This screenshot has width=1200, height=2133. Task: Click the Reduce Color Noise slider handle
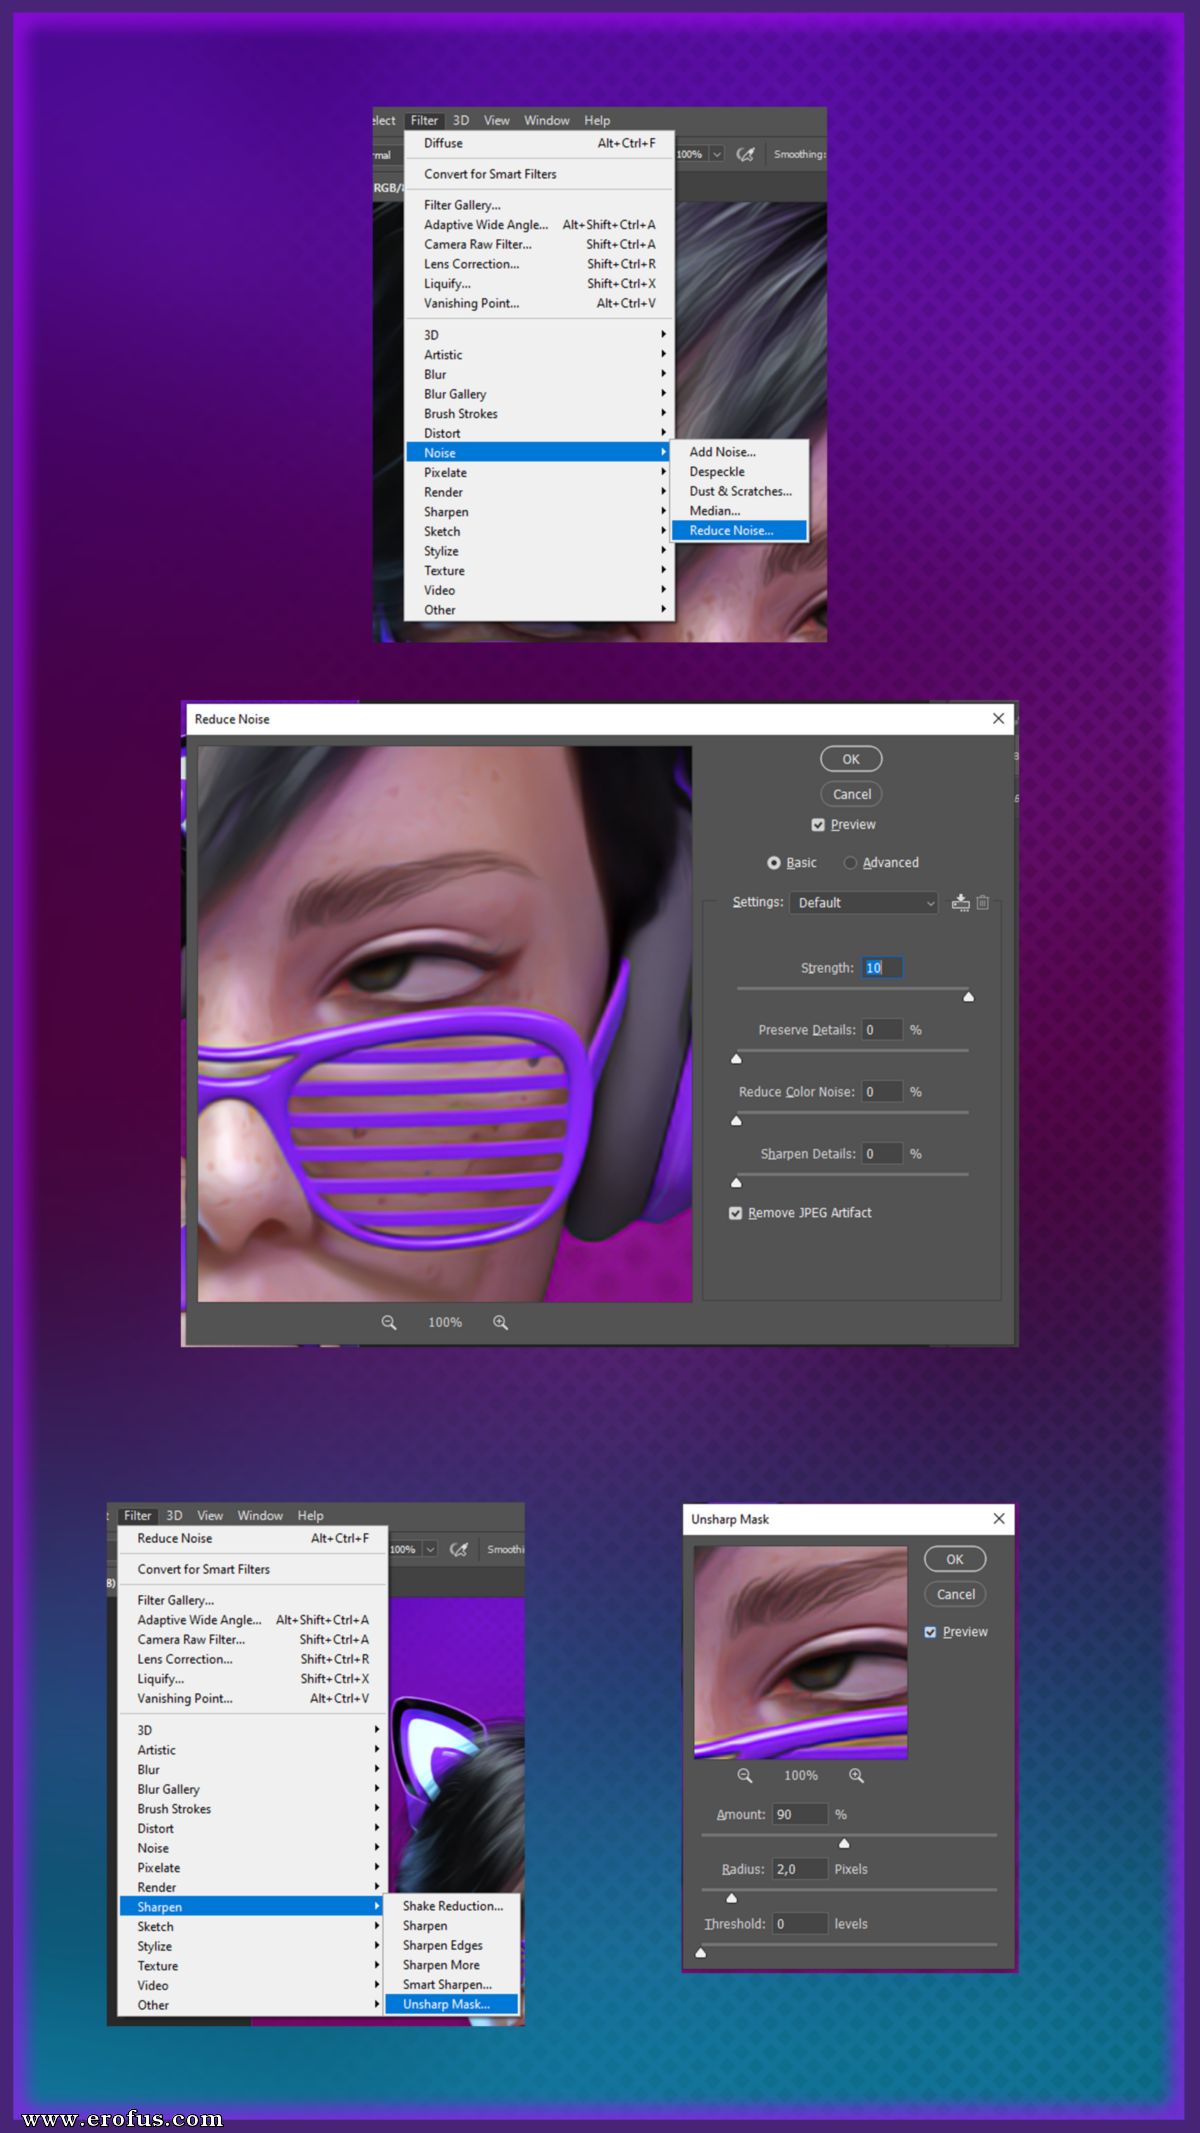pos(737,1121)
